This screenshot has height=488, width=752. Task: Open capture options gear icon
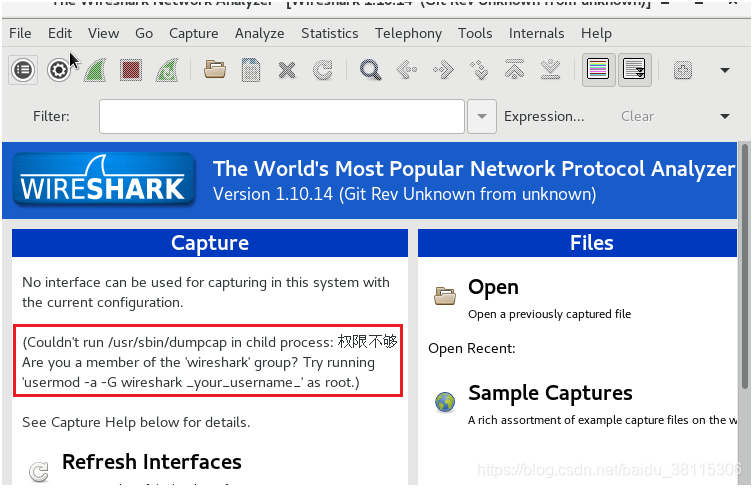tap(59, 70)
